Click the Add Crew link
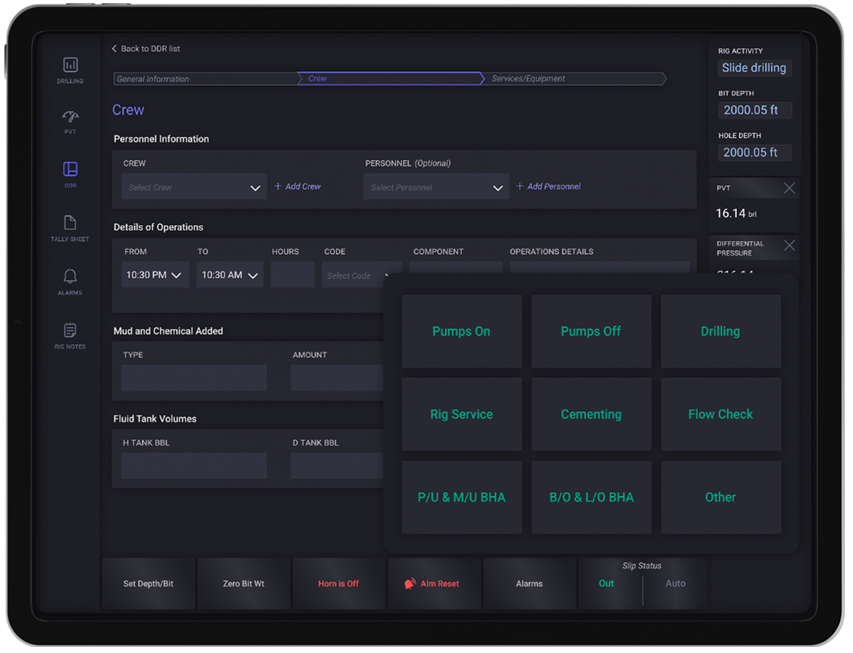 click(298, 186)
